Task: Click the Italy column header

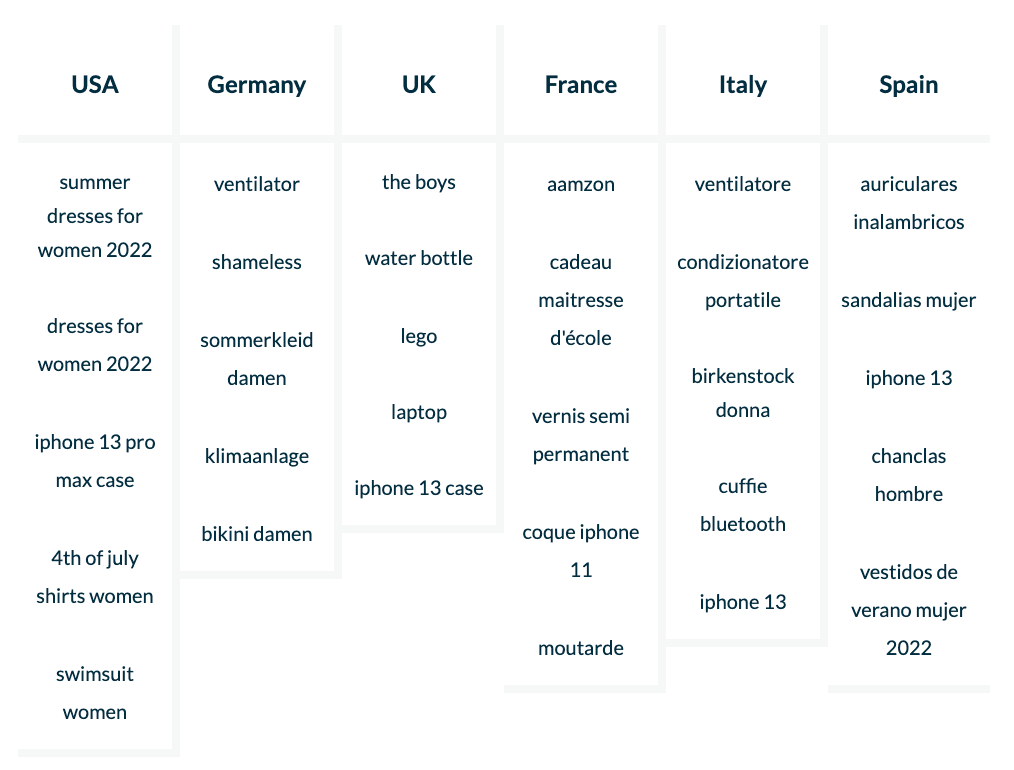Action: point(743,85)
